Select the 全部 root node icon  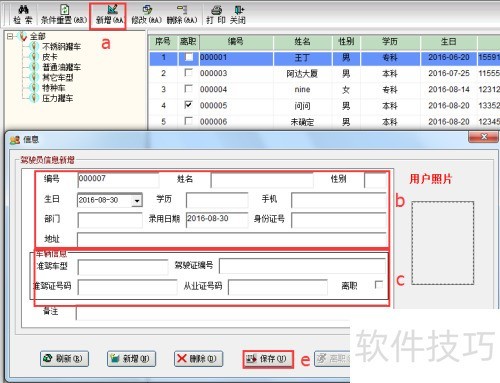[x=23, y=36]
